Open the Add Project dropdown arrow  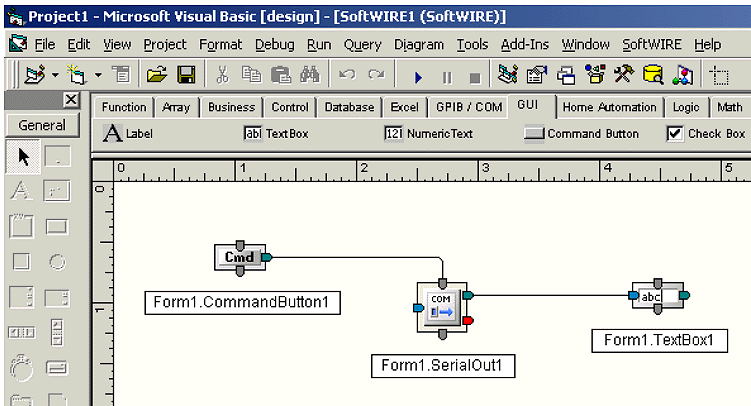point(55,75)
